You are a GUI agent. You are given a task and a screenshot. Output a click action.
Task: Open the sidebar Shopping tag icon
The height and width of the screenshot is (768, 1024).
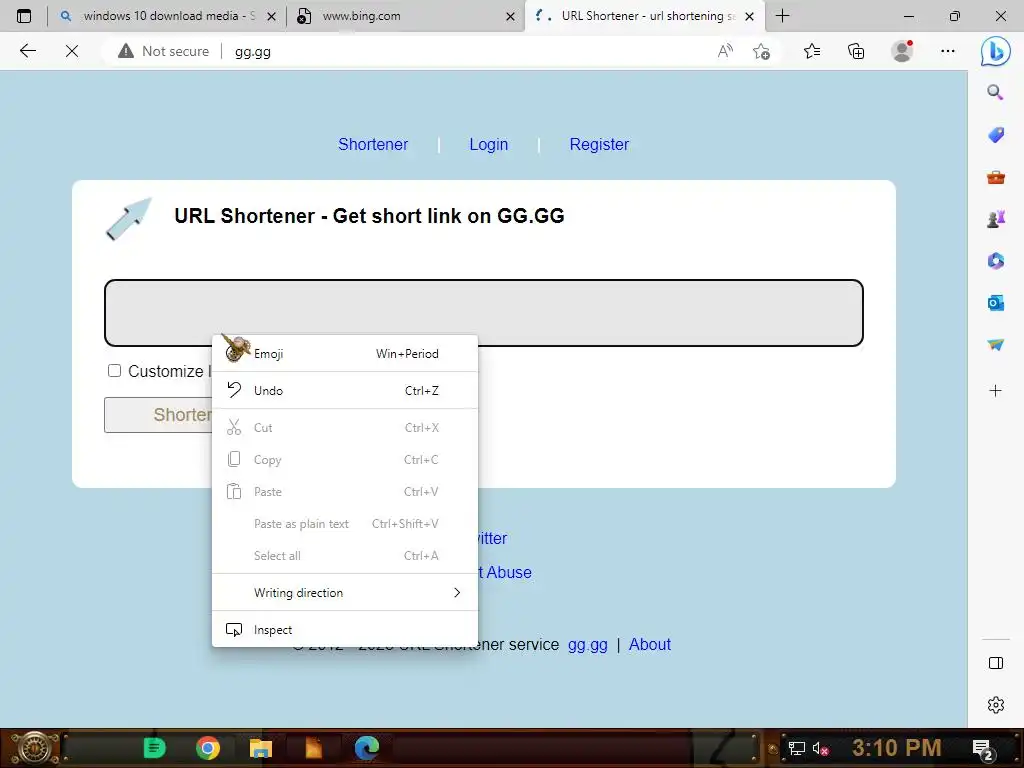995,135
